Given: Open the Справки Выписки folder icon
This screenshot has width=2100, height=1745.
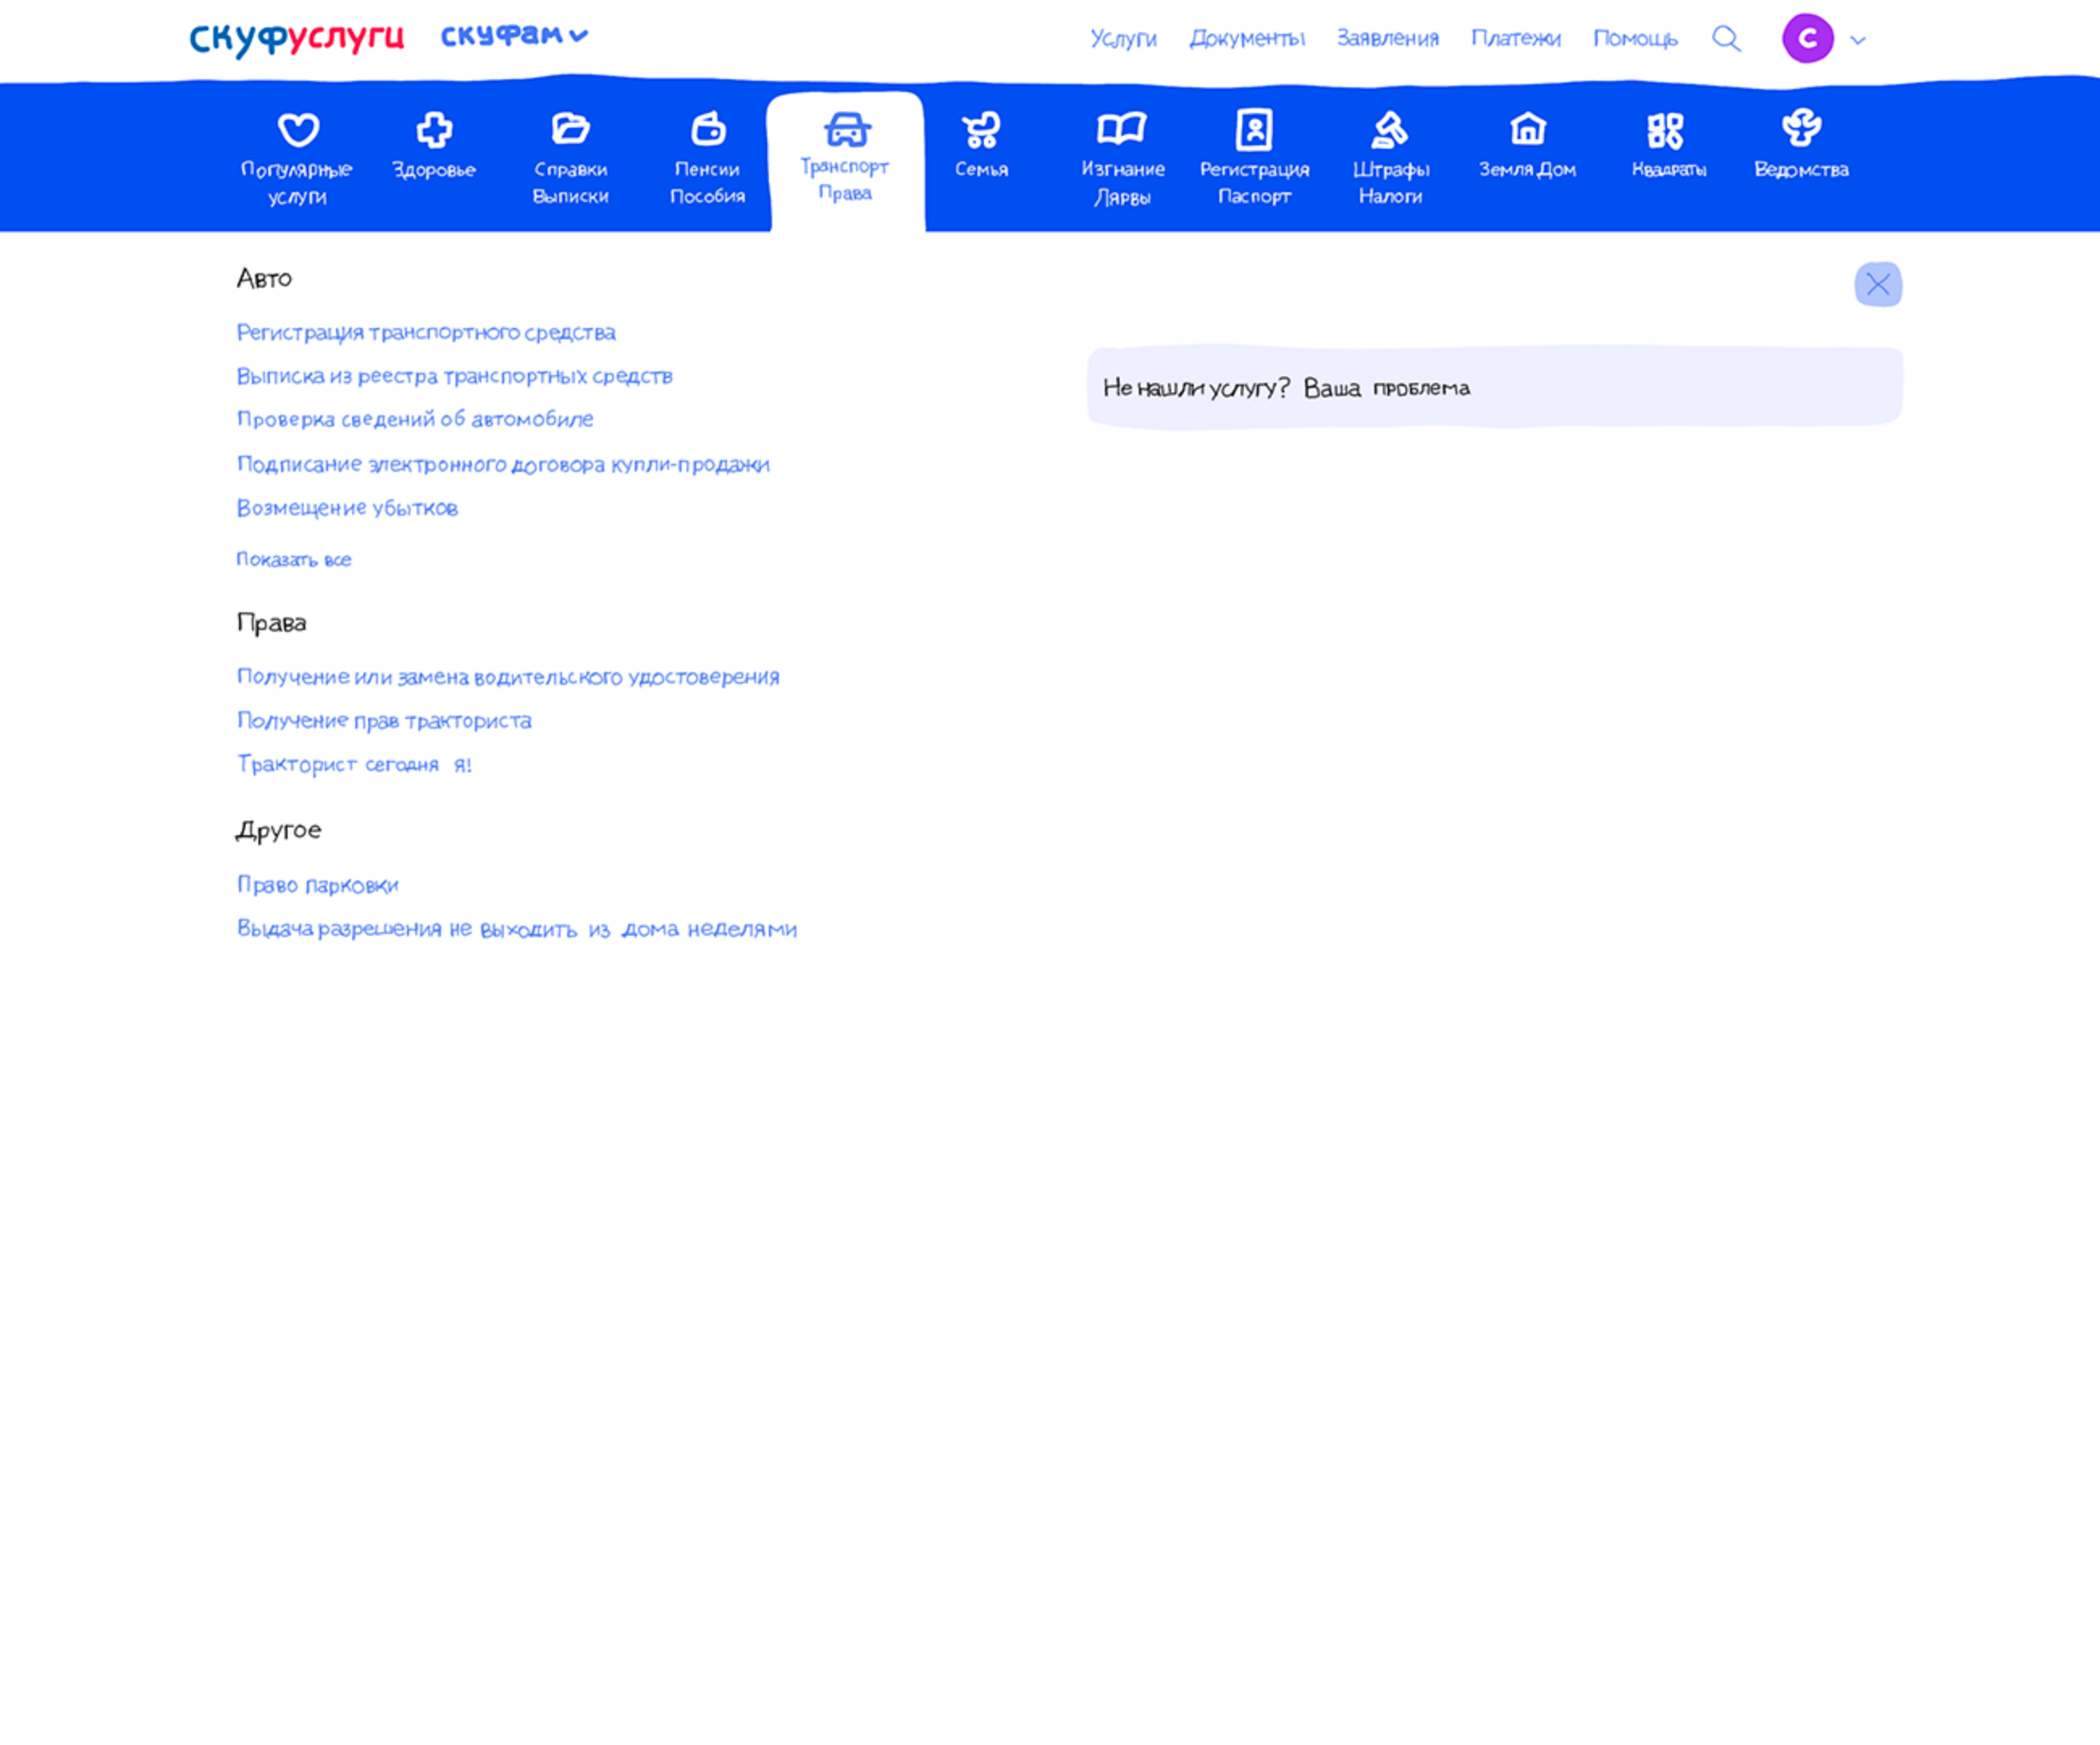Looking at the screenshot, I should tap(570, 129).
